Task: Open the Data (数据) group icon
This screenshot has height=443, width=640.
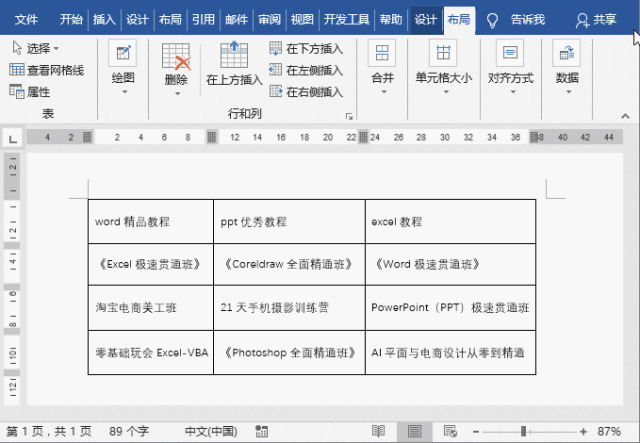Action: 567,53
